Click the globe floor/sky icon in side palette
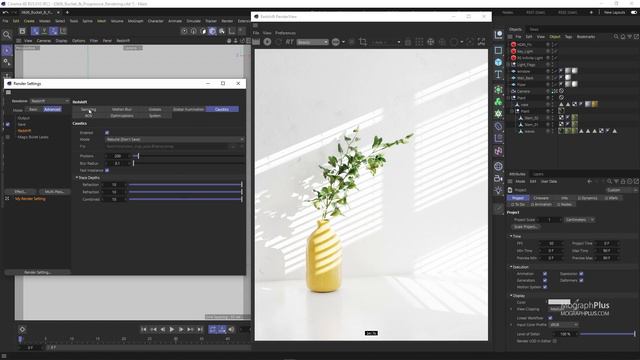The height and width of the screenshot is (360, 640). coord(498,166)
